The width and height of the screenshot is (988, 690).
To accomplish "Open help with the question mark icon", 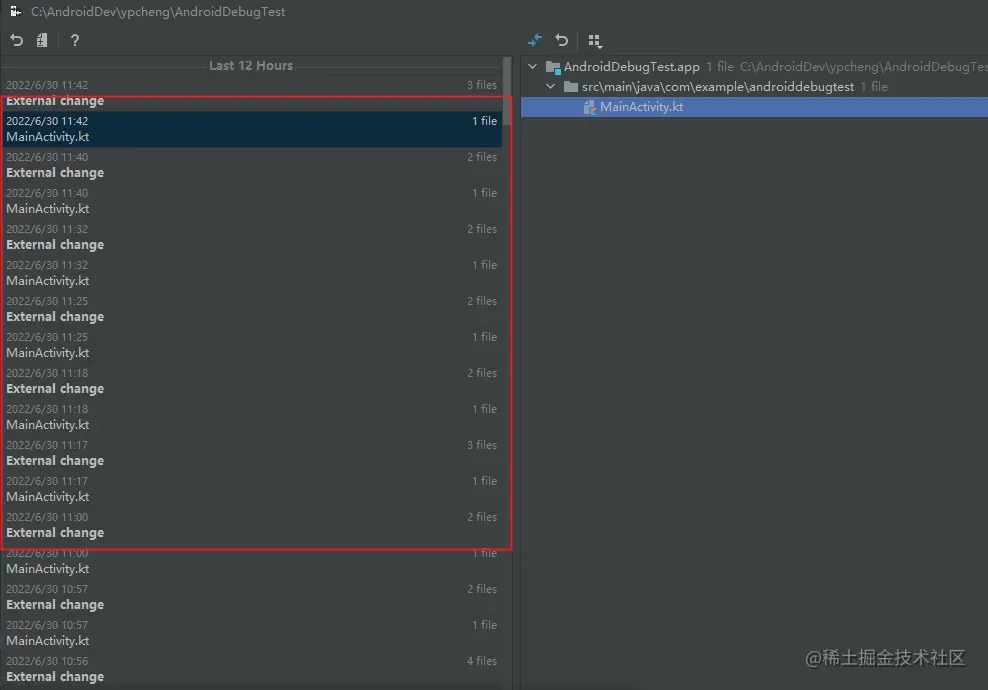I will click(x=74, y=40).
